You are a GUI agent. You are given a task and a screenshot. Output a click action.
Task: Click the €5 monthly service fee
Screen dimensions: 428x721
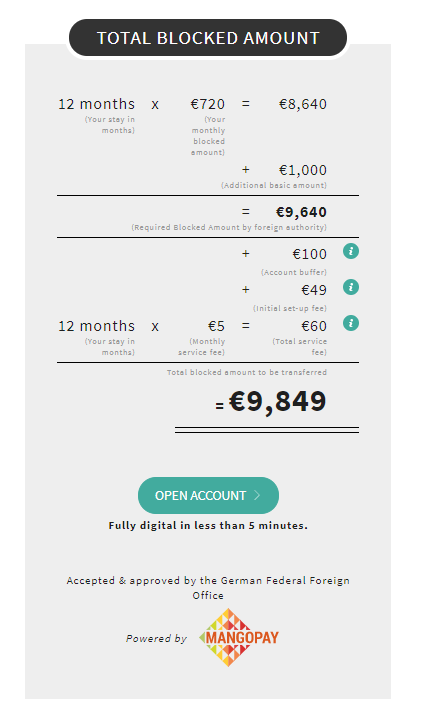pyautogui.click(x=216, y=326)
